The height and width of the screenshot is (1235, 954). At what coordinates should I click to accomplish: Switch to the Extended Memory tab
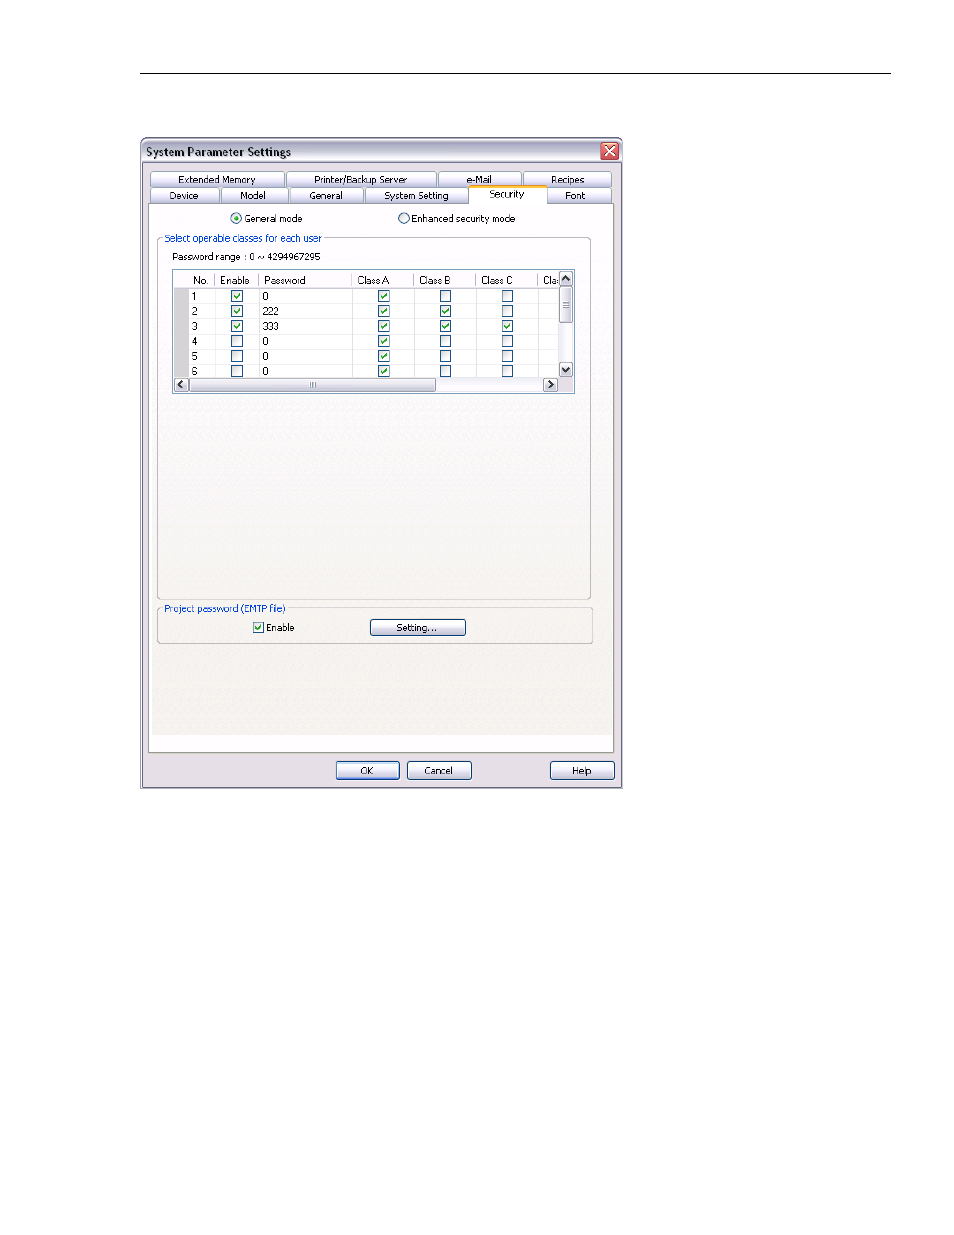pyautogui.click(x=217, y=179)
